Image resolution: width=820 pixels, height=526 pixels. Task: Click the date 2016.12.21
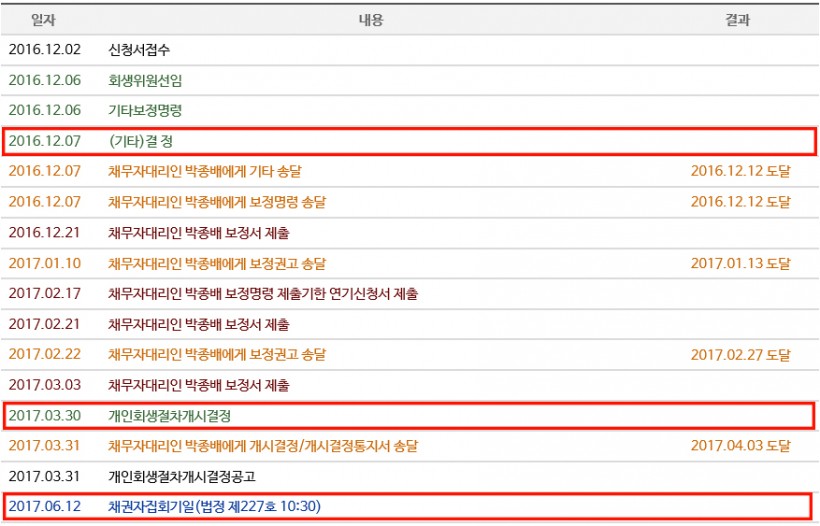point(45,233)
